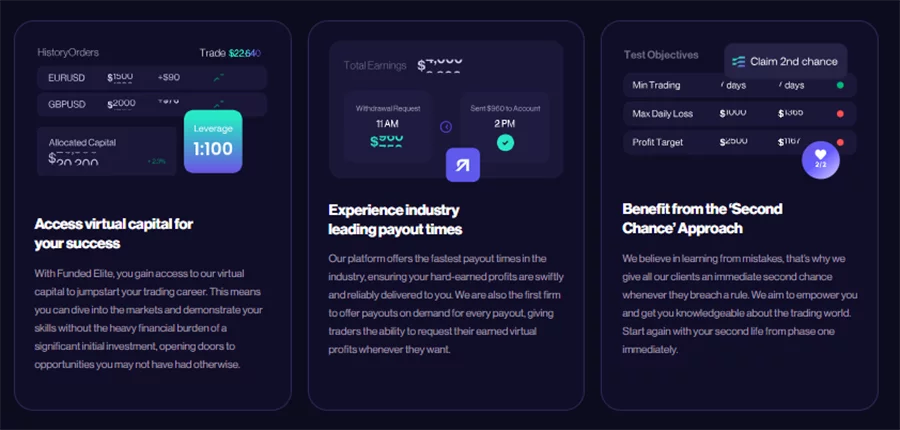Click the red status dot for Profit Target

pos(840,142)
